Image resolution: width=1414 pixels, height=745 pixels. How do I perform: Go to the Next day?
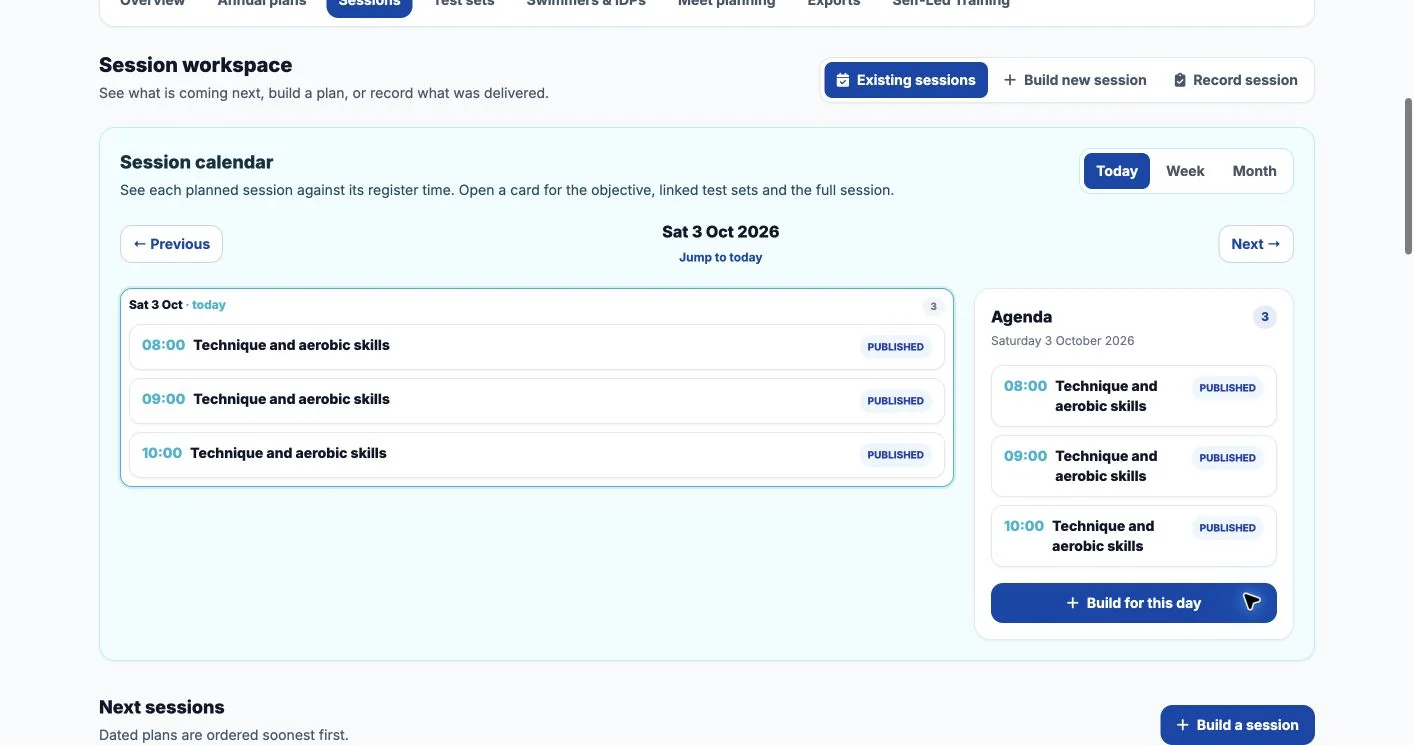(1256, 244)
